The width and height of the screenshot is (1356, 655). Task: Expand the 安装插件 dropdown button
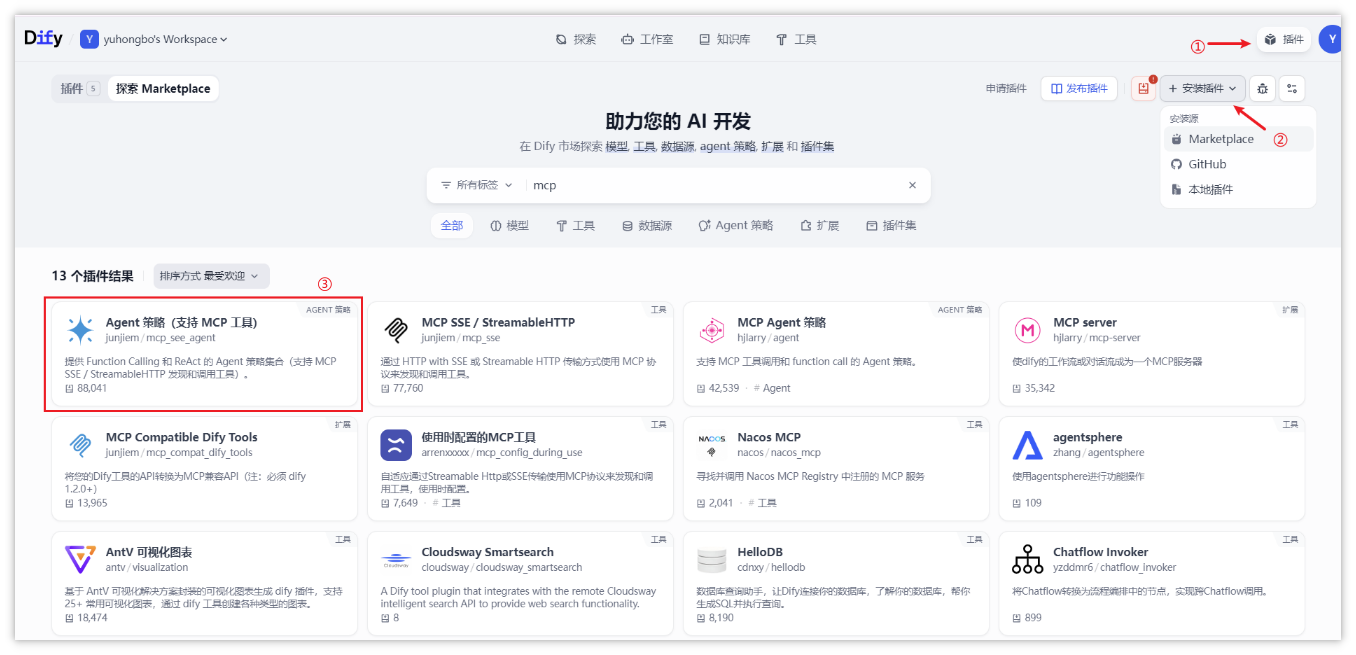[x=1202, y=88]
